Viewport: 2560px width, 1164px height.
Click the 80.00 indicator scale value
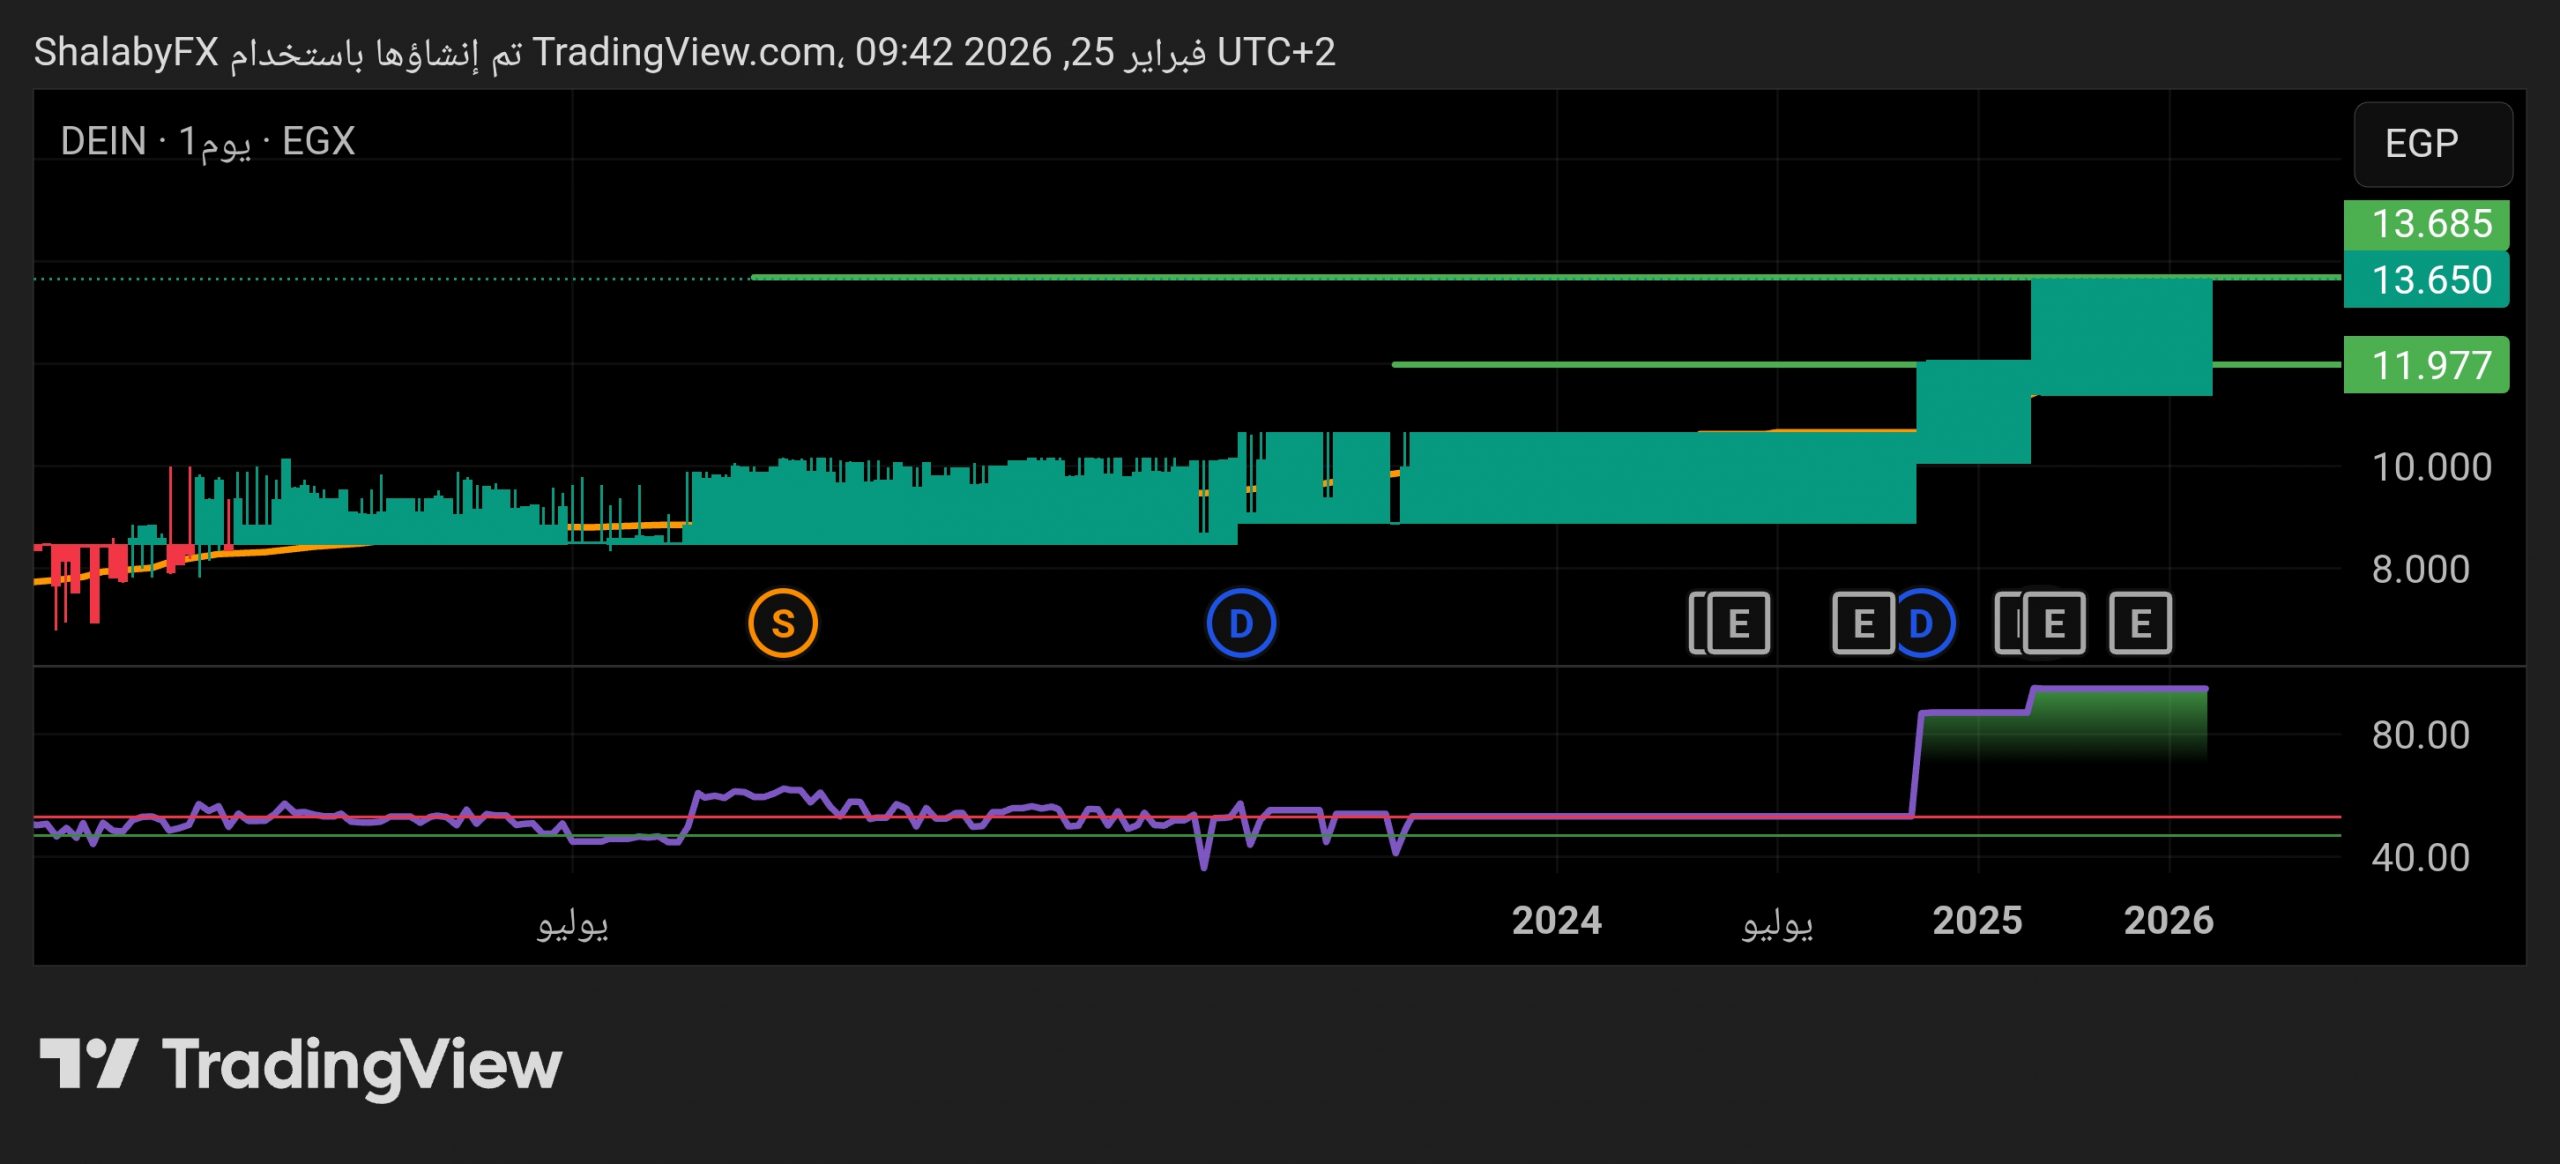click(2420, 735)
